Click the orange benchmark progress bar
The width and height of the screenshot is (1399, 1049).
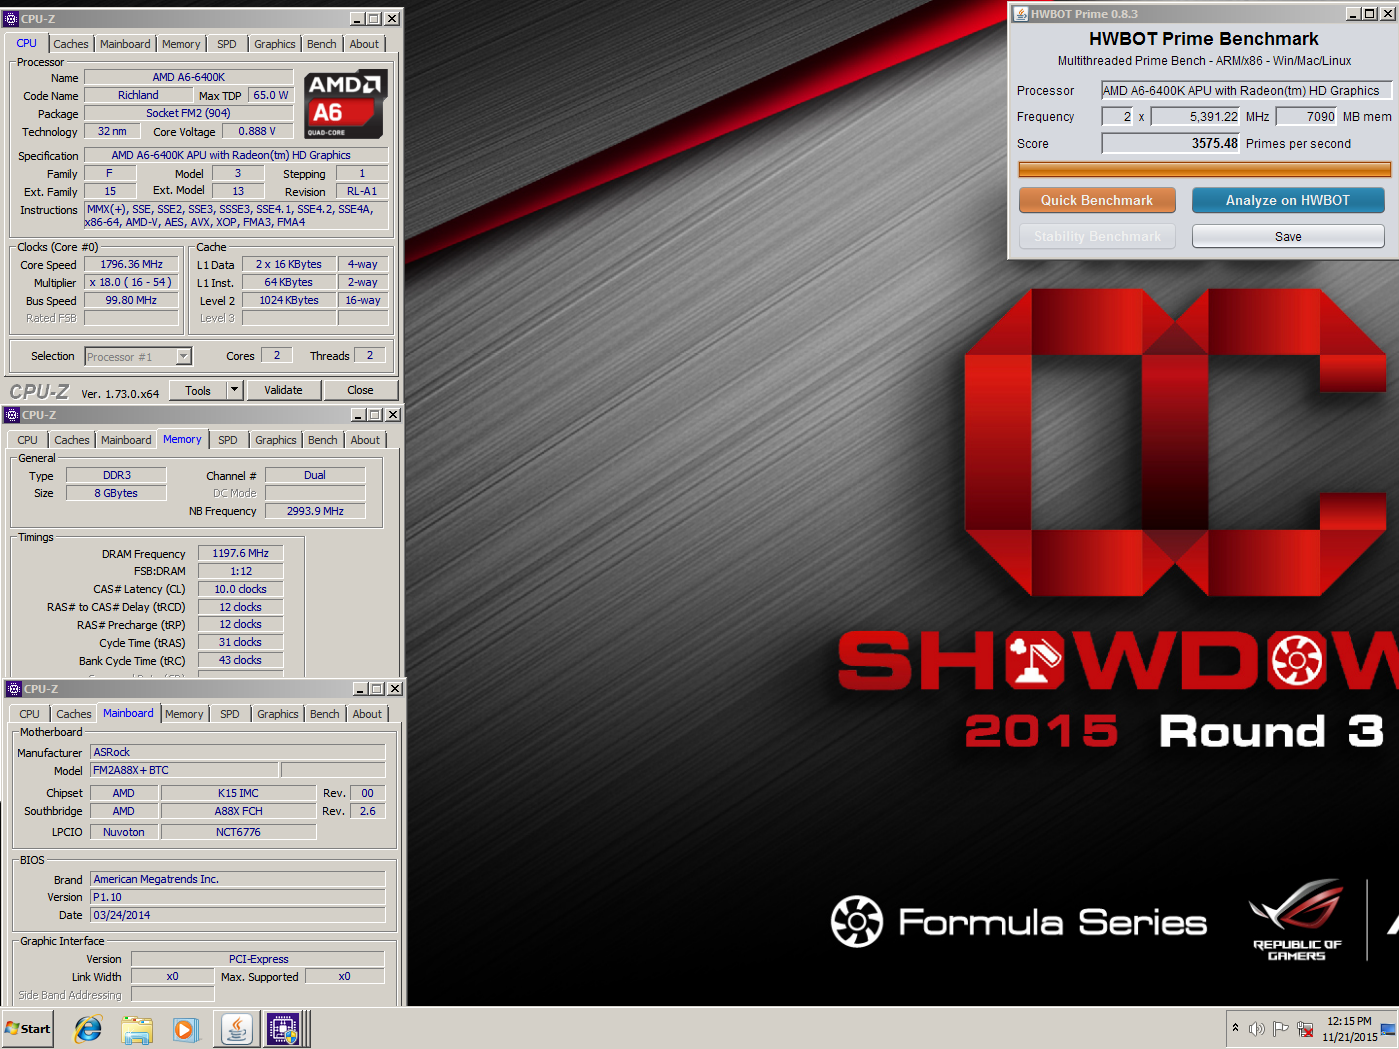1204,169
